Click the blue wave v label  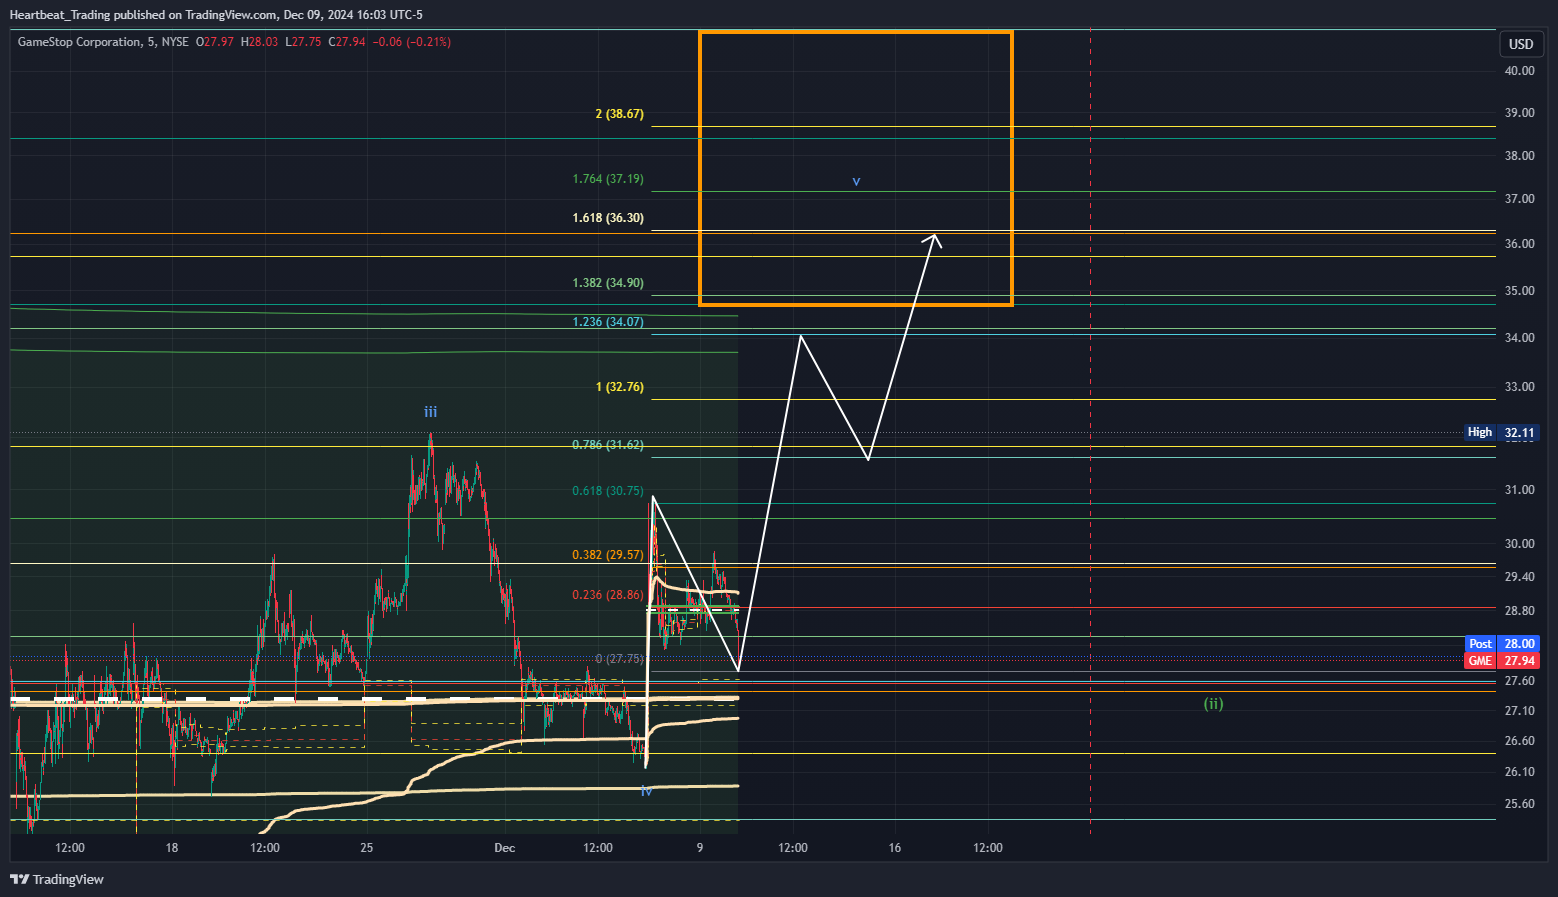[856, 182]
